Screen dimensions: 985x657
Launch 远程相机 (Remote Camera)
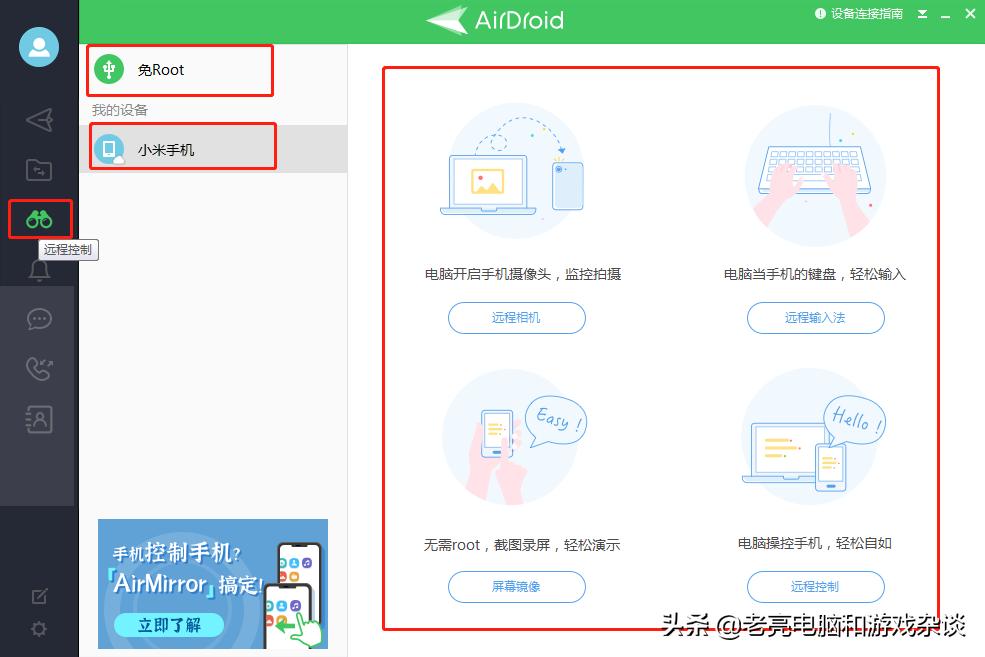(516, 318)
